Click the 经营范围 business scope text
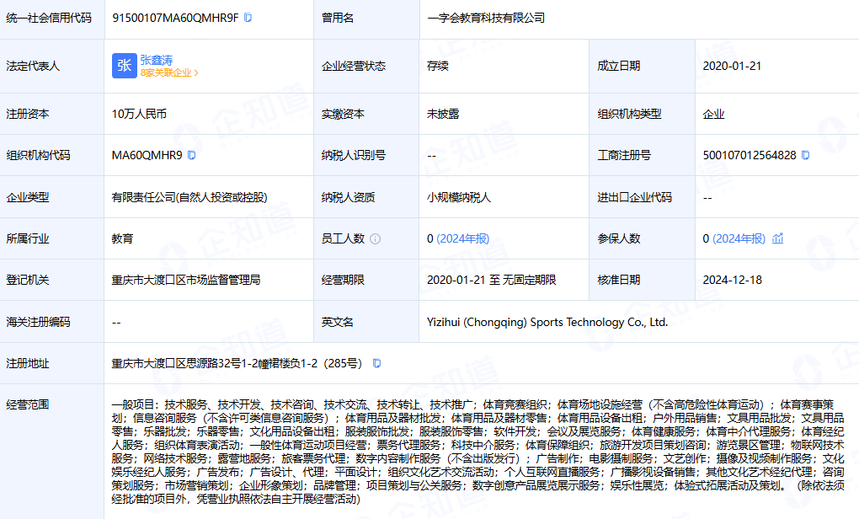Screen dimensions: 859x519 (x=480, y=445)
